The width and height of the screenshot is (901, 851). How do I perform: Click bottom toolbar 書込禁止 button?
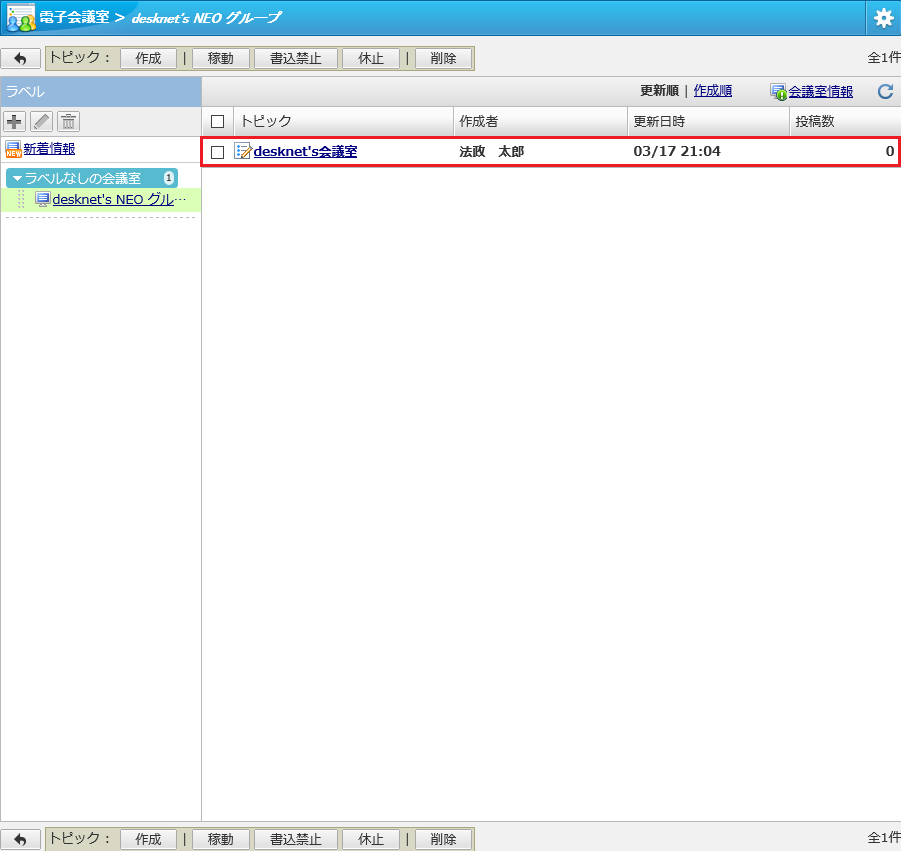click(x=296, y=840)
